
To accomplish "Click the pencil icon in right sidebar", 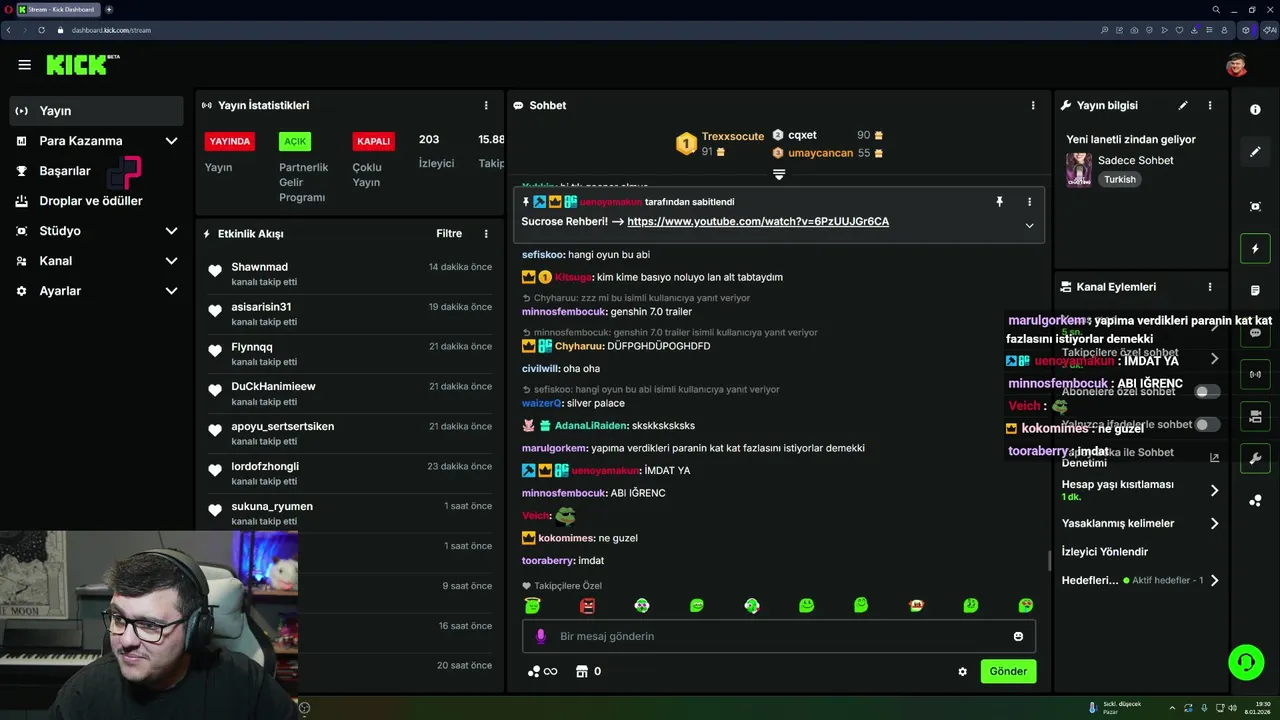I will (1255, 152).
